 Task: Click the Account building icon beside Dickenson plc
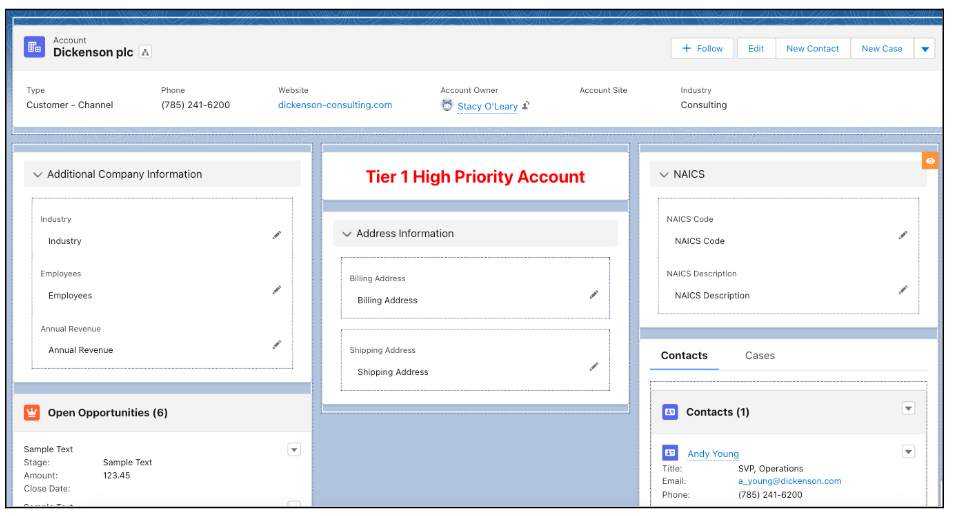coord(34,47)
